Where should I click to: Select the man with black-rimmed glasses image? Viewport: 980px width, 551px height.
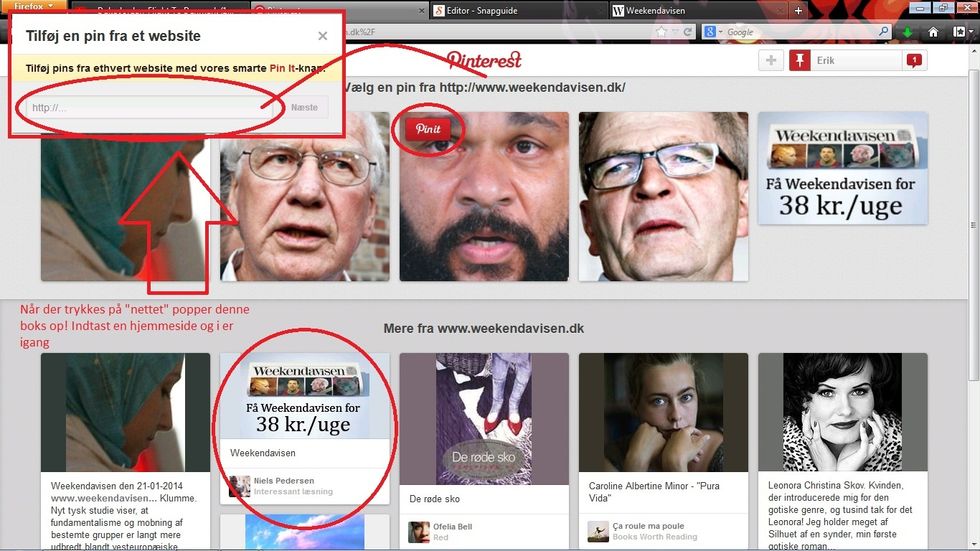tap(663, 196)
